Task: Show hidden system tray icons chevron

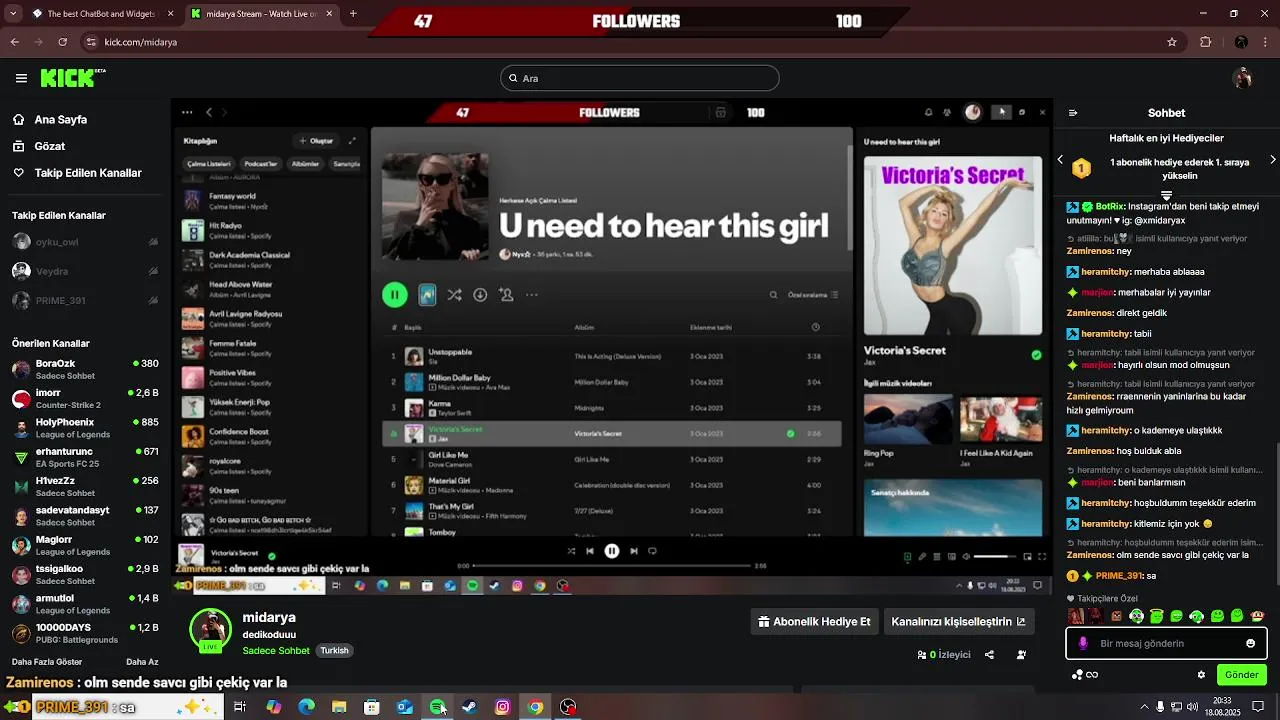Action: (1144, 706)
